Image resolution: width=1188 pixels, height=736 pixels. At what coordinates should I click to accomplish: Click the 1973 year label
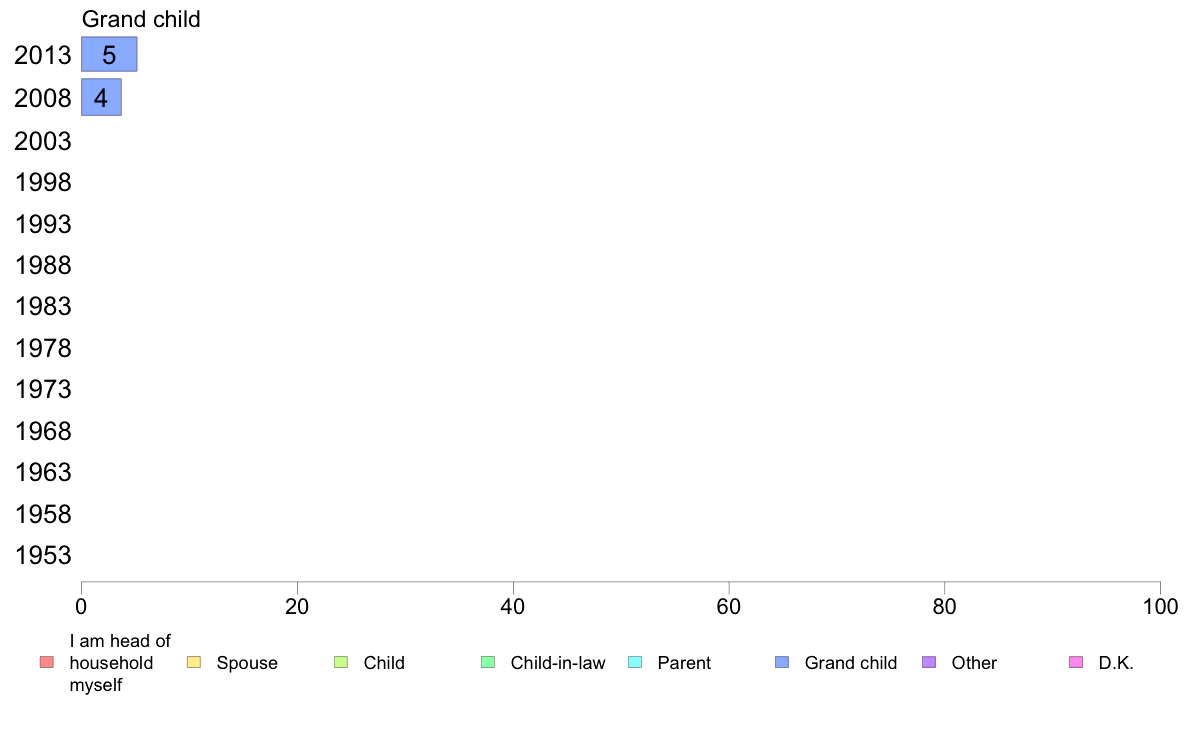[42, 390]
